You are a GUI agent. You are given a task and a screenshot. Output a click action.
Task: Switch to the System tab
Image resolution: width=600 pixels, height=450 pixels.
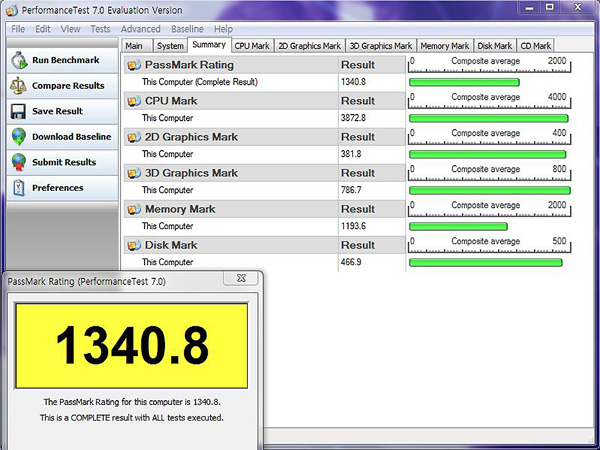170,46
